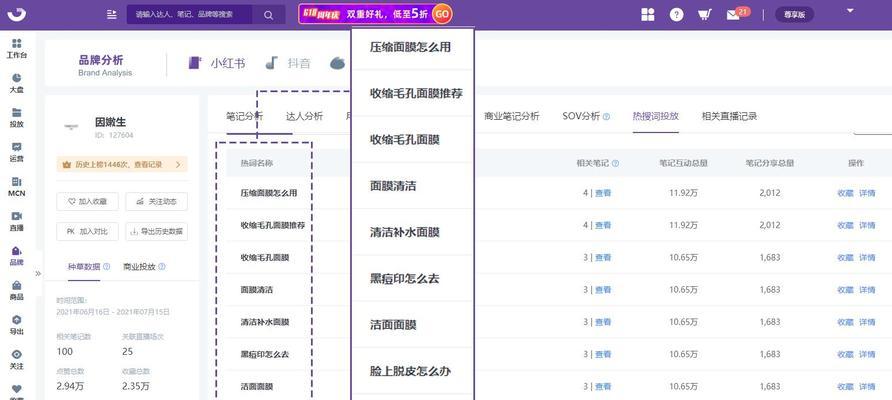Open the 商品 products sidebar icon
The height and width of the screenshot is (400, 892).
point(16,290)
